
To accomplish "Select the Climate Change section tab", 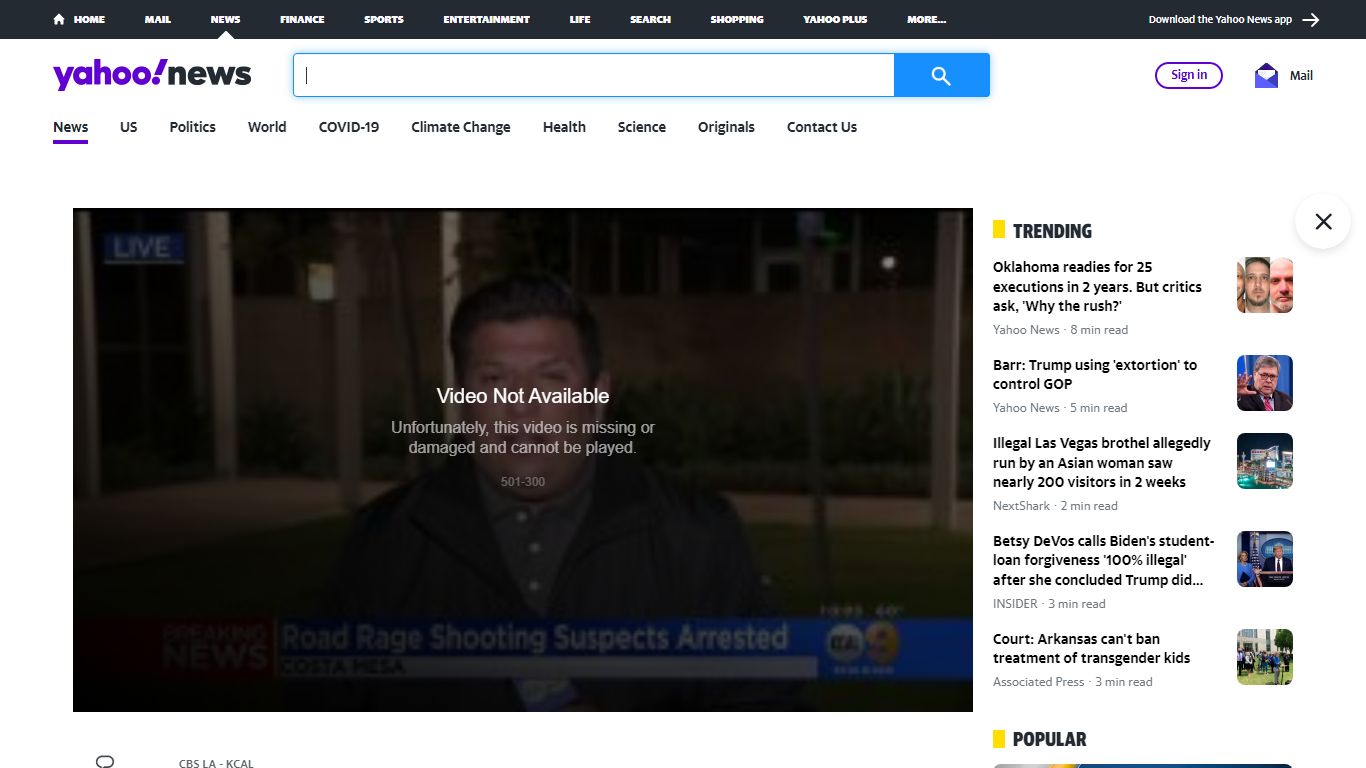I will pyautogui.click(x=461, y=127).
